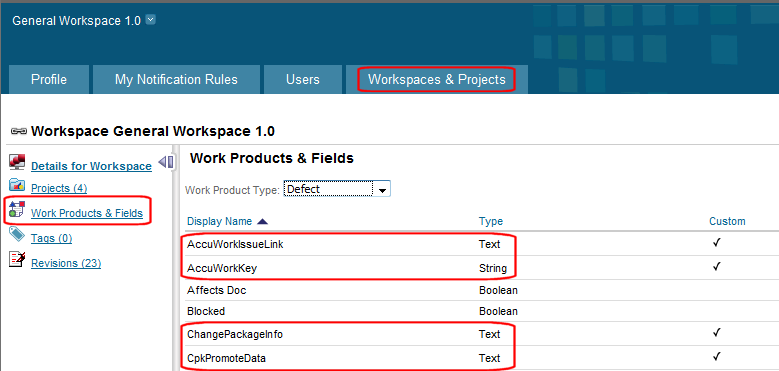Click the Details for Workspace monitor icon
Image resolution: width=779 pixels, height=371 pixels.
tap(17, 162)
